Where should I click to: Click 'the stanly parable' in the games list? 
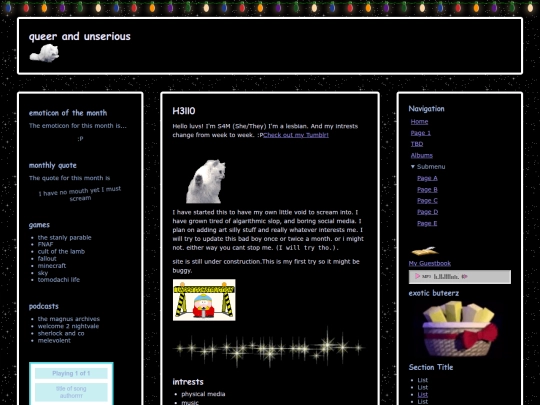[64, 238]
